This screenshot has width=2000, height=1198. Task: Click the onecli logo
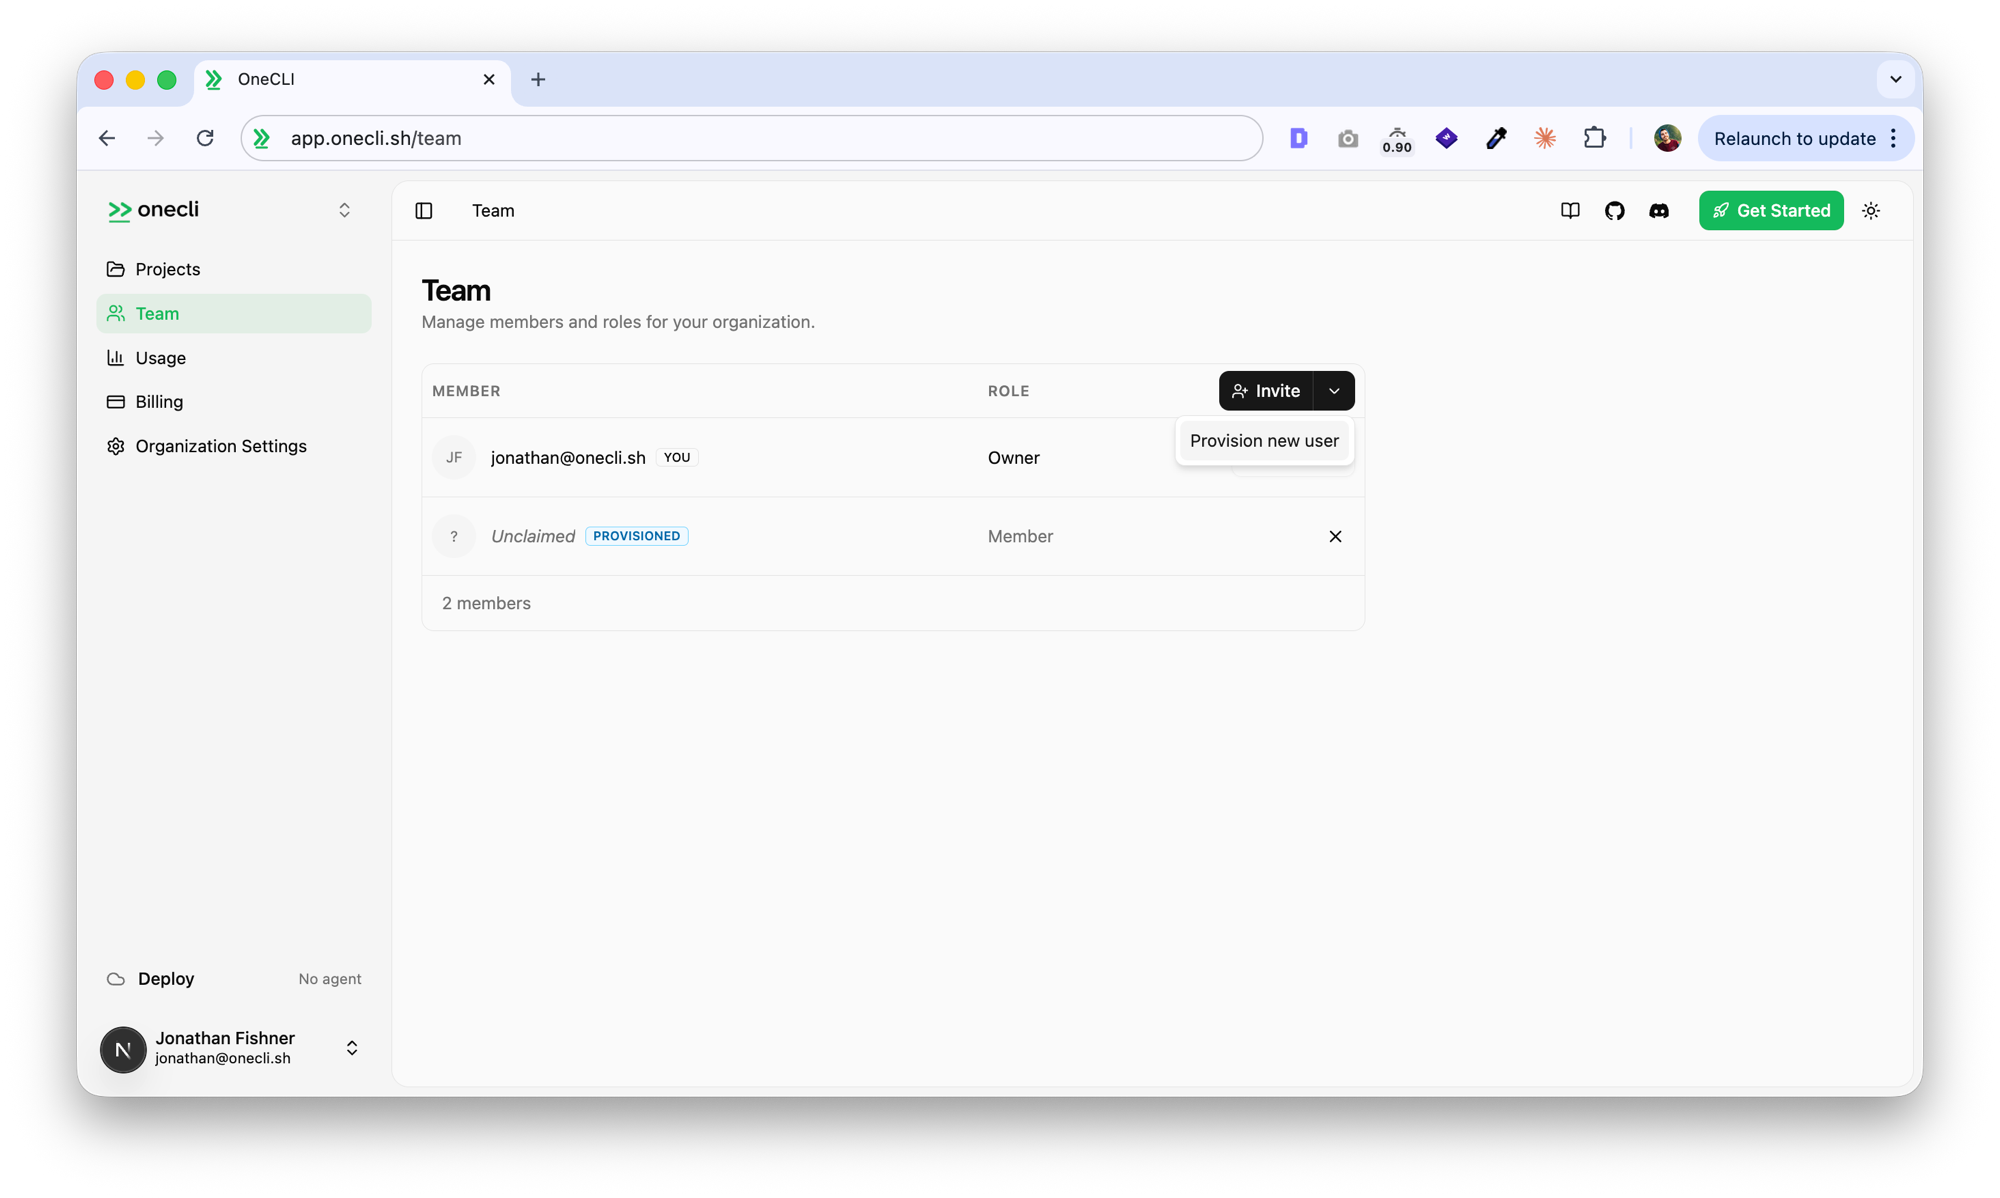coord(153,210)
